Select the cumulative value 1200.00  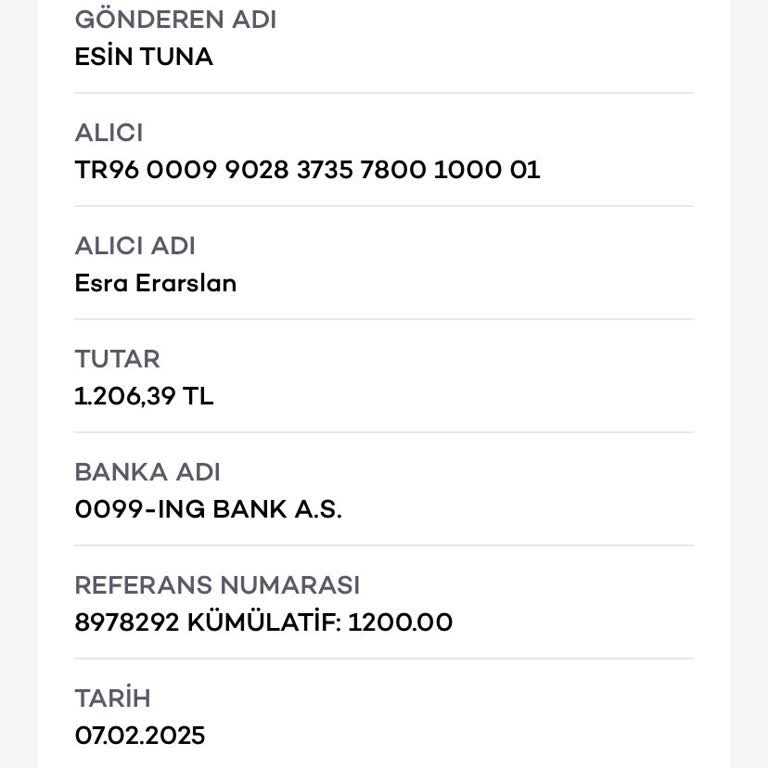400,622
